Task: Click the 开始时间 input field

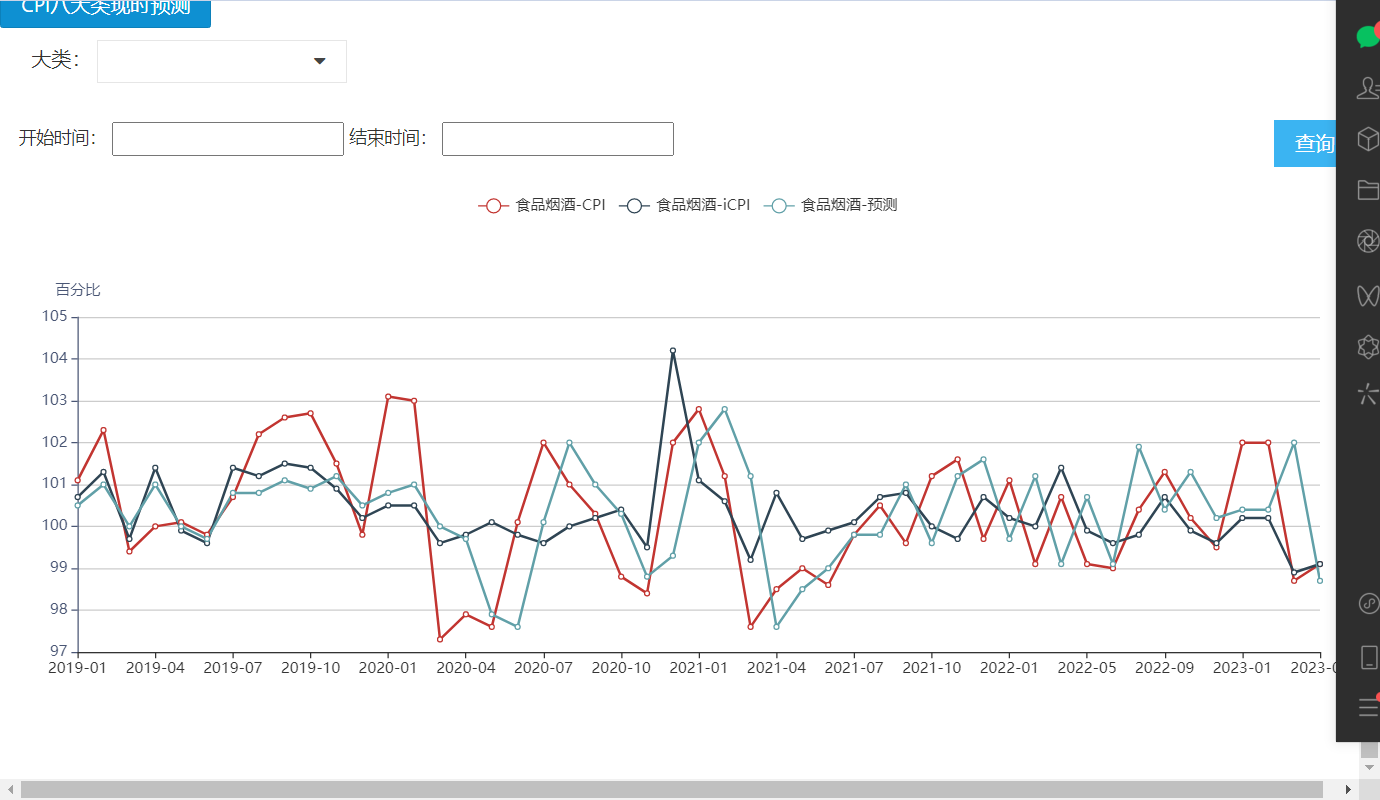Action: point(228,139)
